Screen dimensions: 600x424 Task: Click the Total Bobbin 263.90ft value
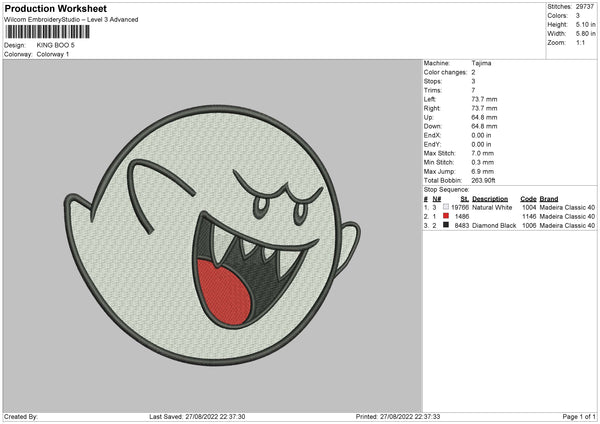pyautogui.click(x=484, y=180)
